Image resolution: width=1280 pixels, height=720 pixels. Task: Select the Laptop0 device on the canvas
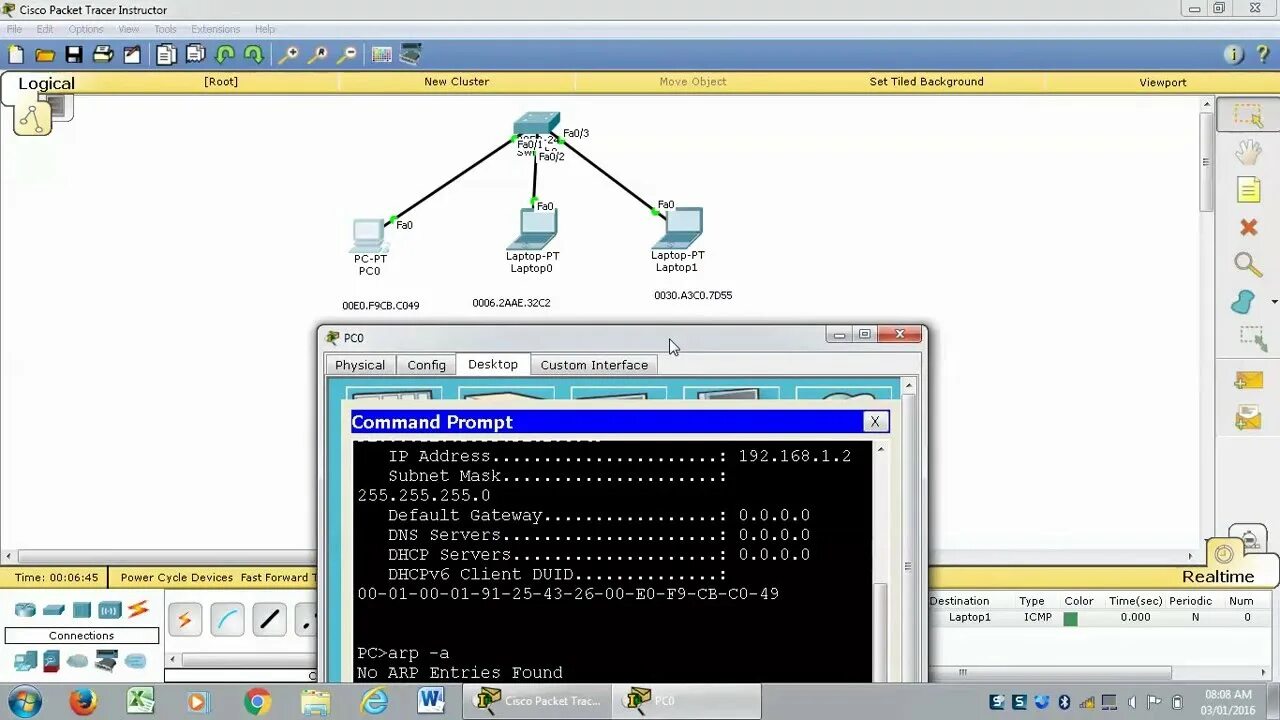coord(531,229)
